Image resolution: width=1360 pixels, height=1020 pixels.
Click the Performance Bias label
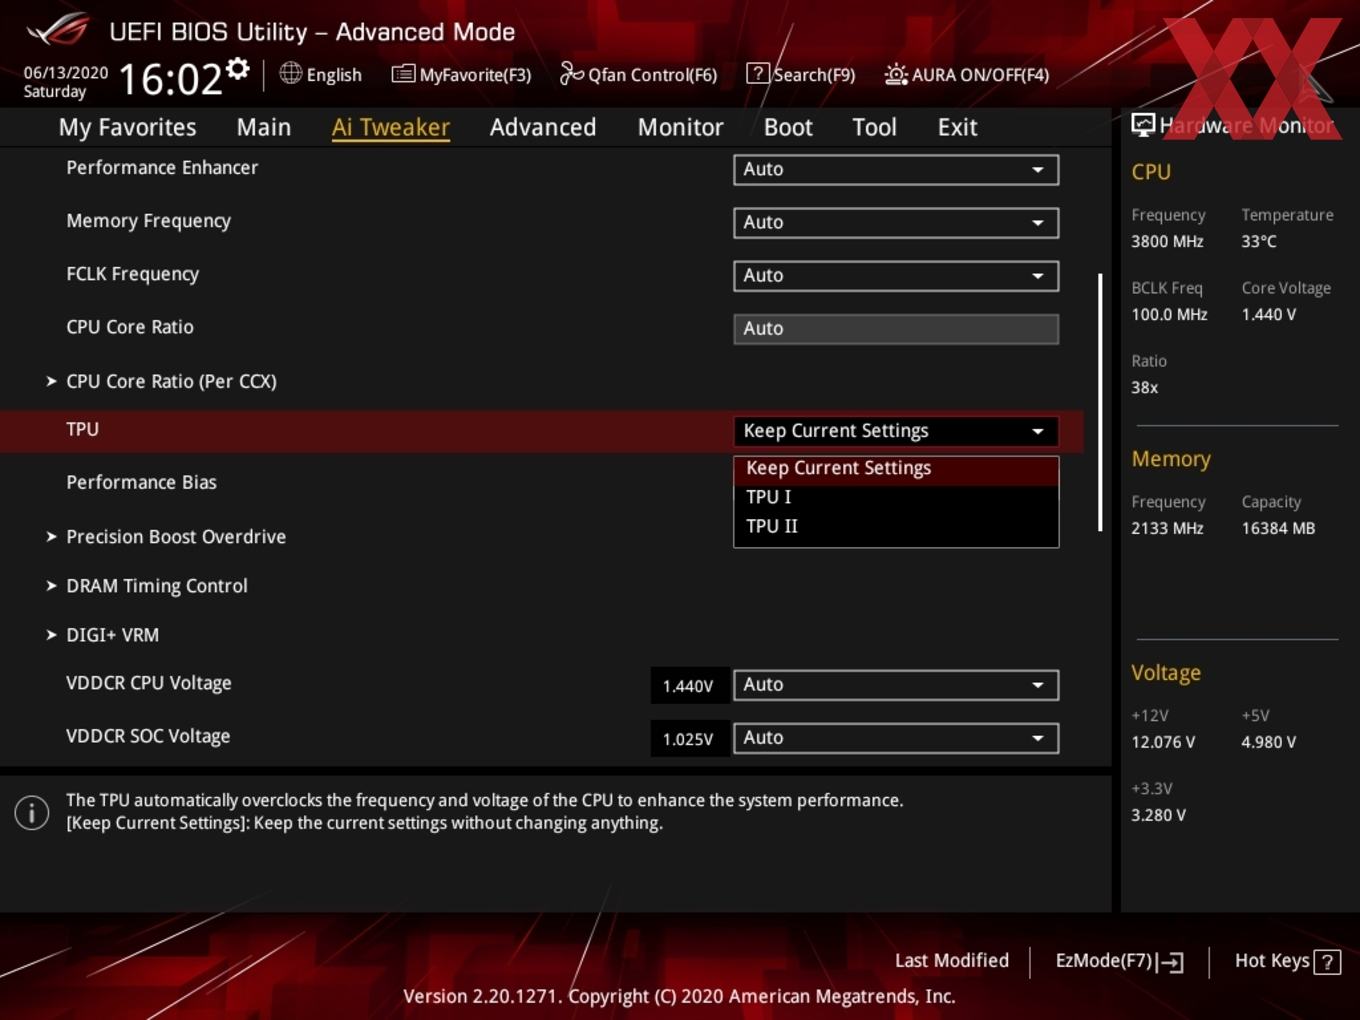(x=141, y=482)
